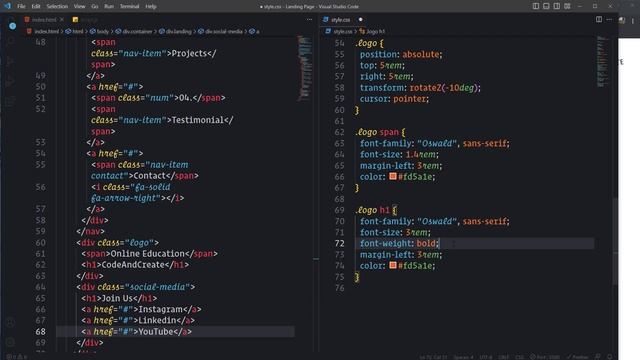This screenshot has height=360, width=640.
Task: Click line number 72 in style.css
Action: tap(339, 243)
